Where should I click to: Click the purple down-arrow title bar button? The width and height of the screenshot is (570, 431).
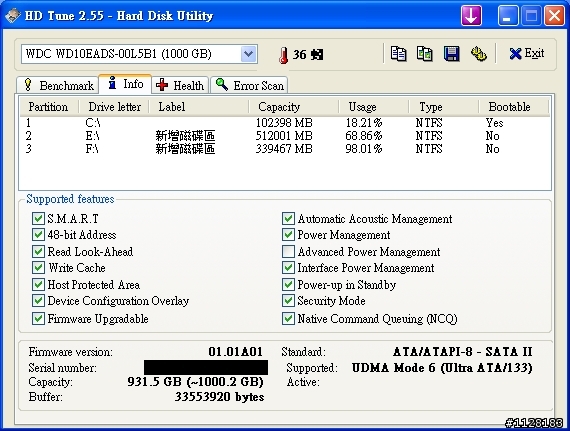pyautogui.click(x=471, y=16)
